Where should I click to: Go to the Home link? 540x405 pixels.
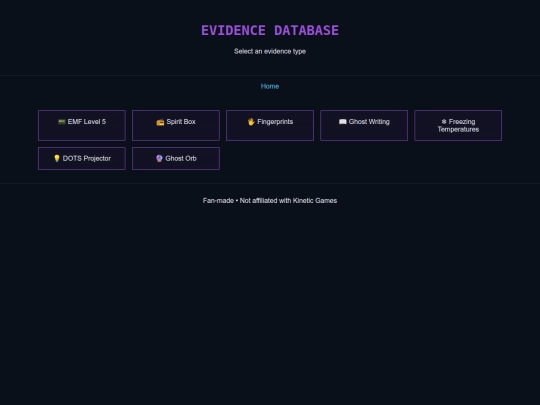click(270, 86)
